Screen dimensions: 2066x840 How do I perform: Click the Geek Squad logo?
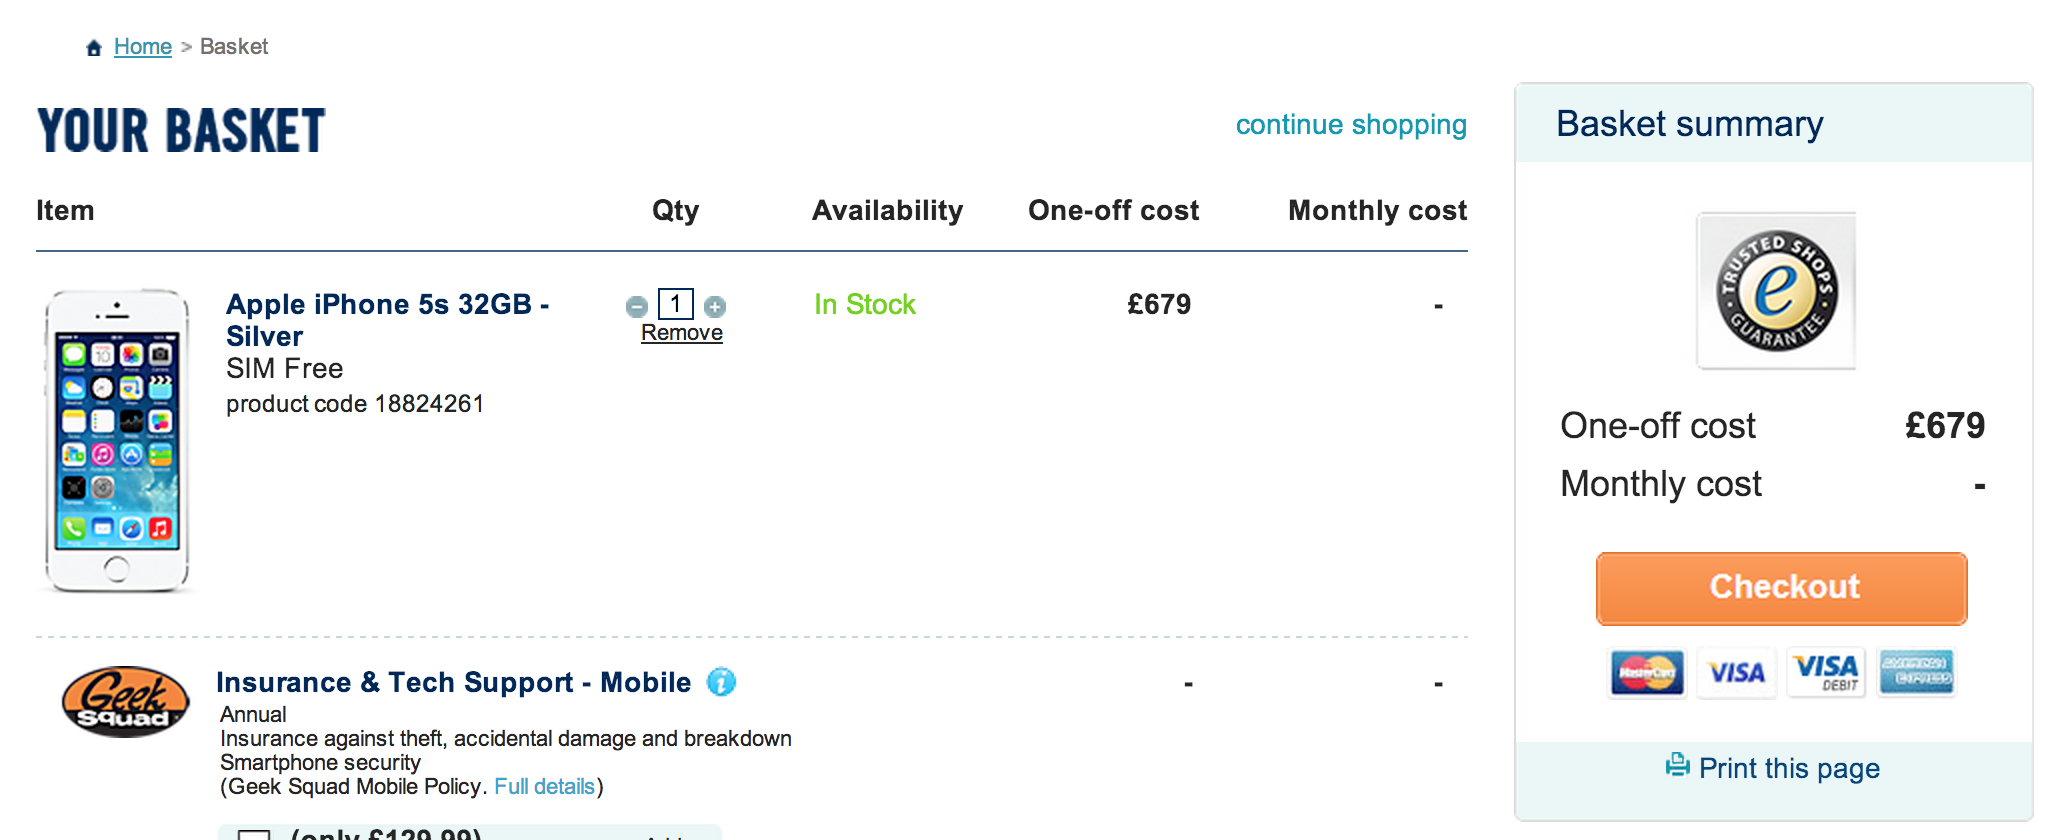click(x=125, y=701)
